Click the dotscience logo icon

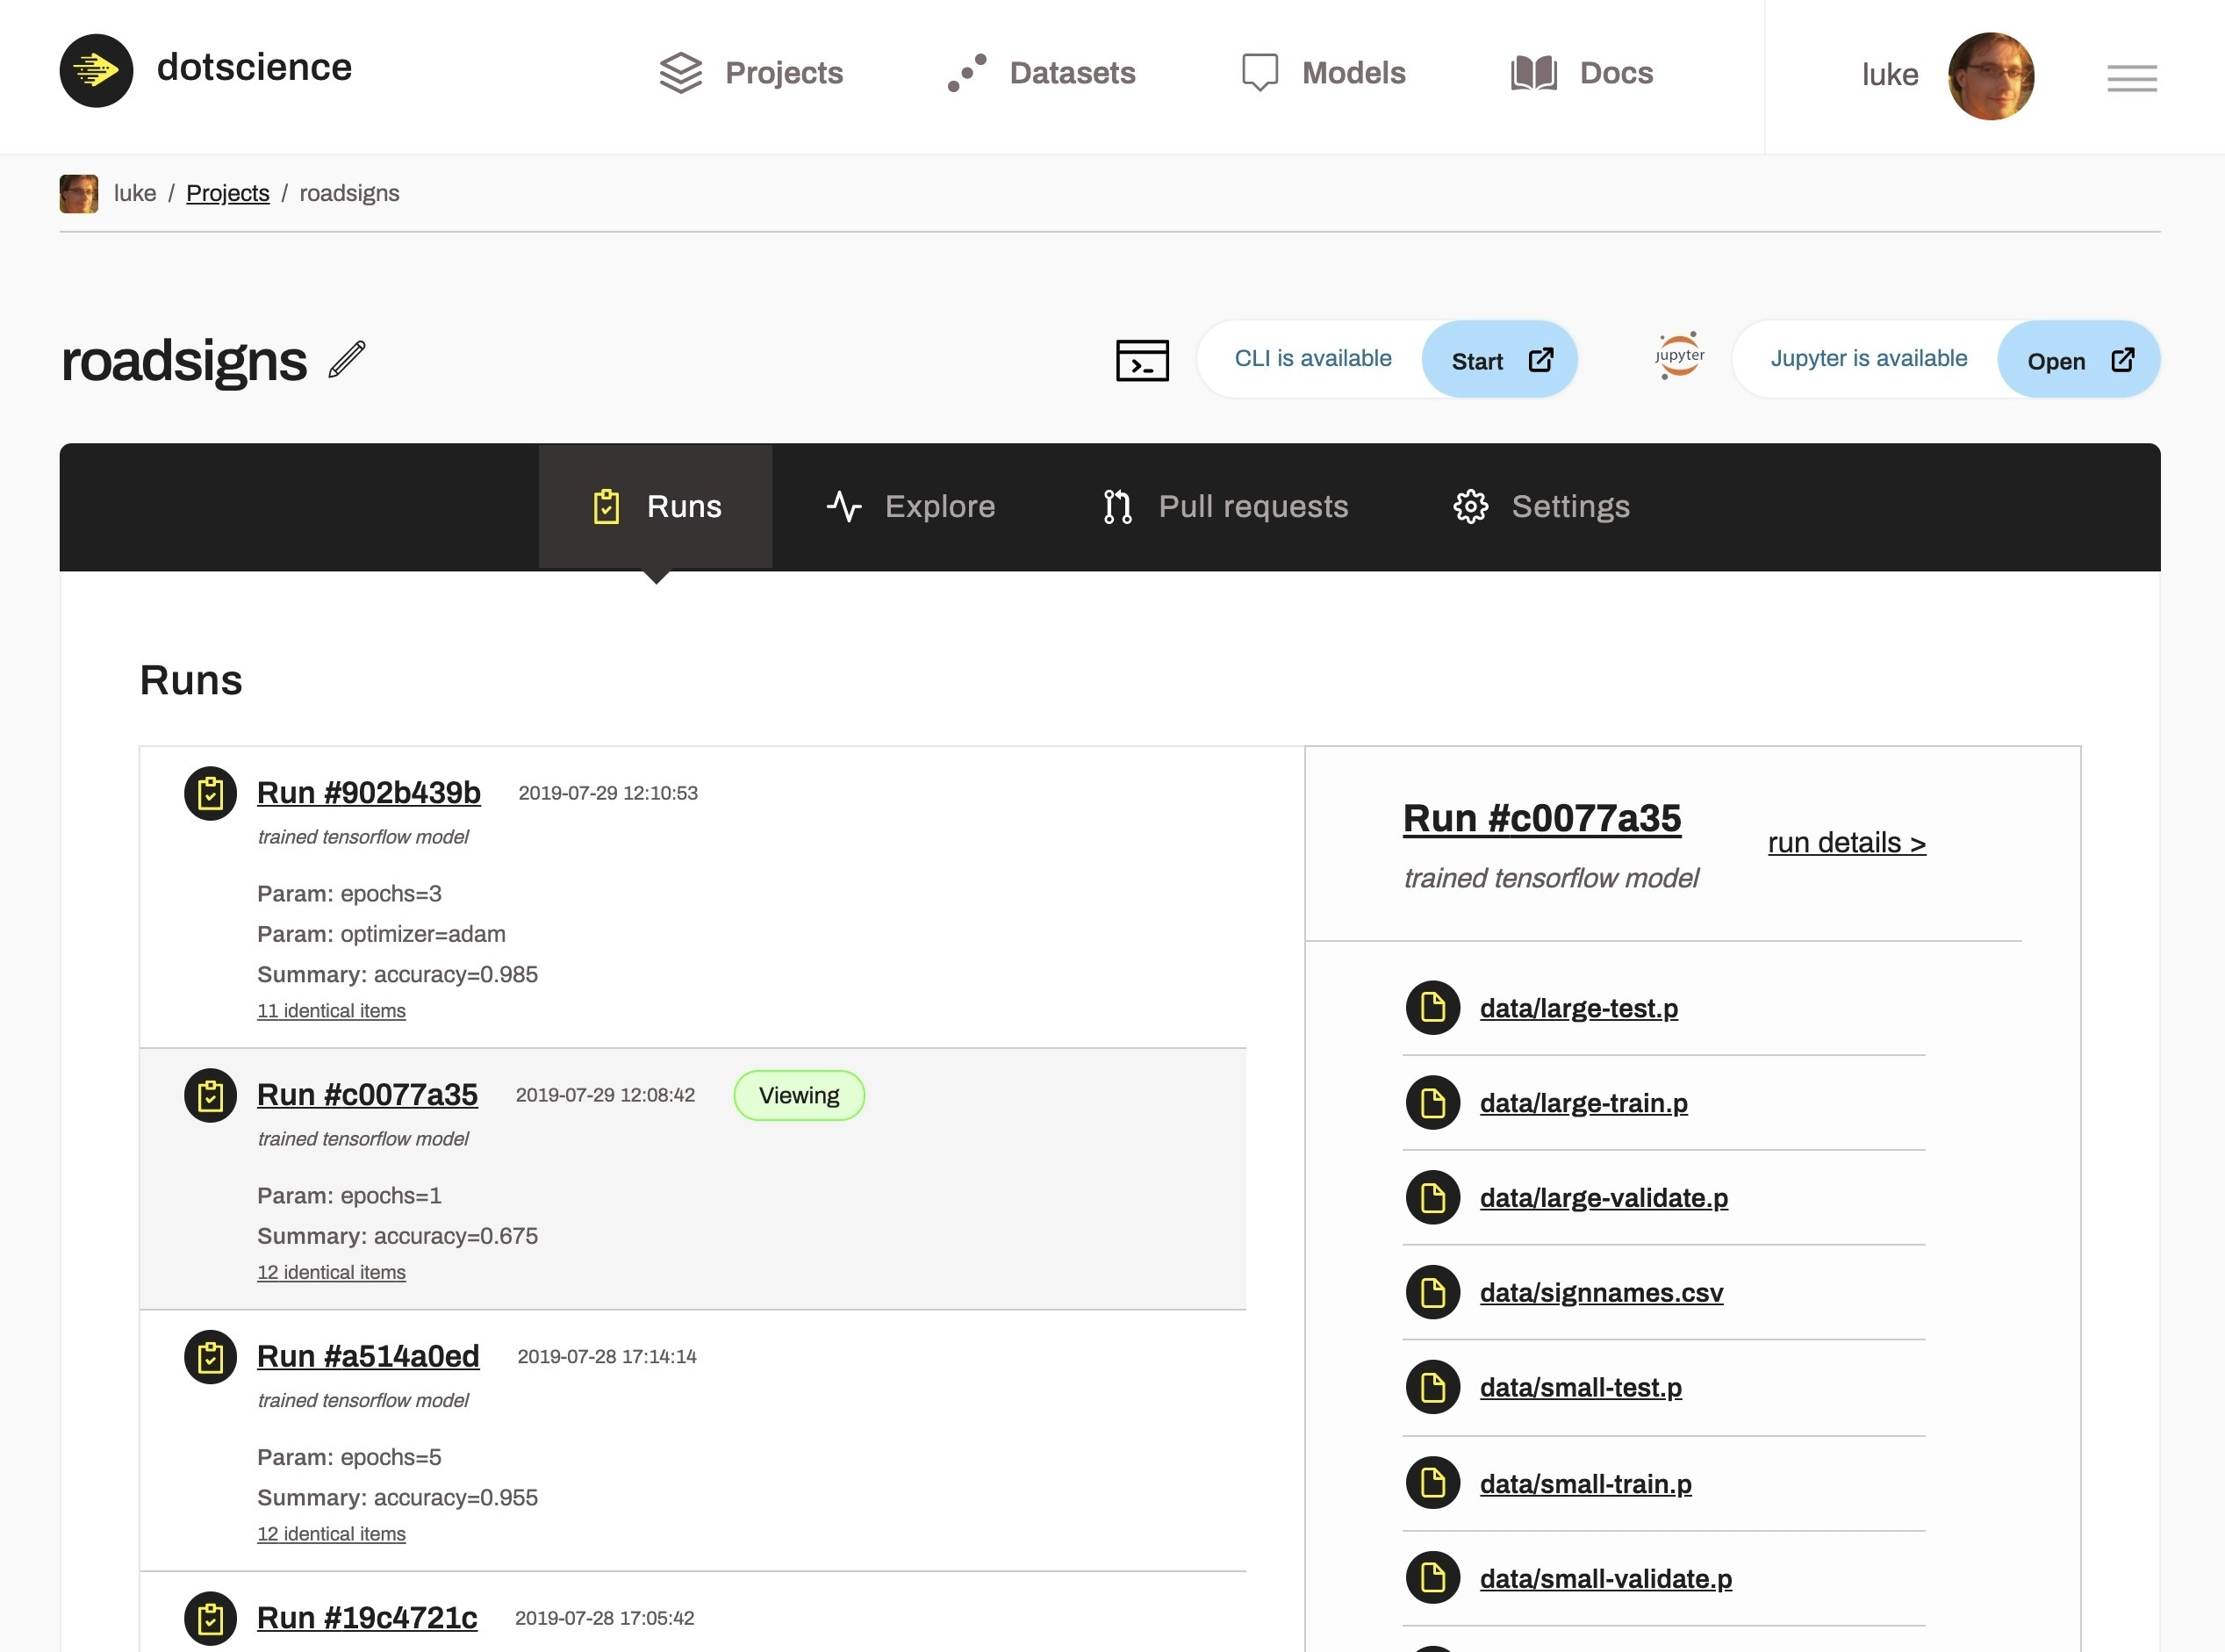click(x=96, y=71)
